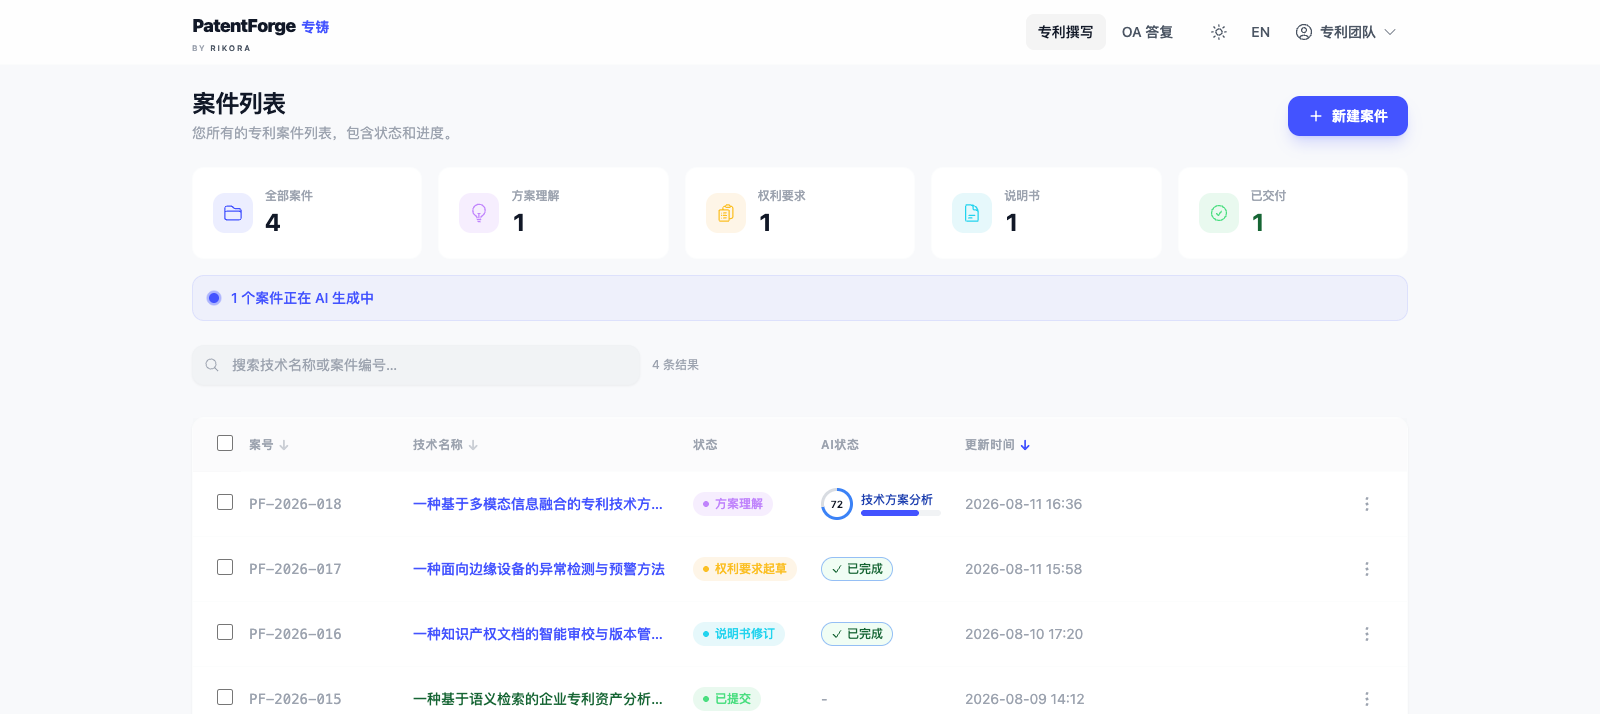Image resolution: width=1600 pixels, height=714 pixels.
Task: Sort by 案号 column arrow
Action: pyautogui.click(x=284, y=445)
